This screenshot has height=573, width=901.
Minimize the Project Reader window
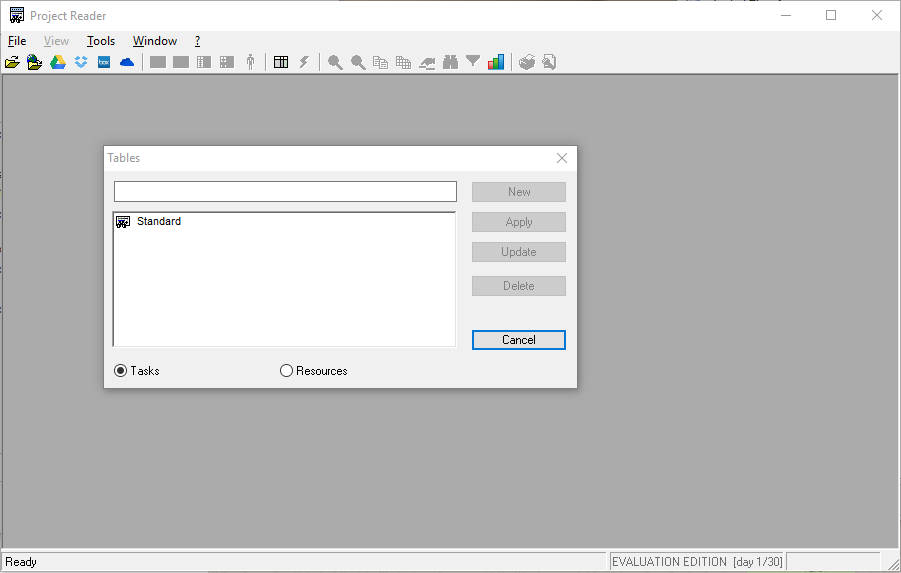[x=786, y=16]
